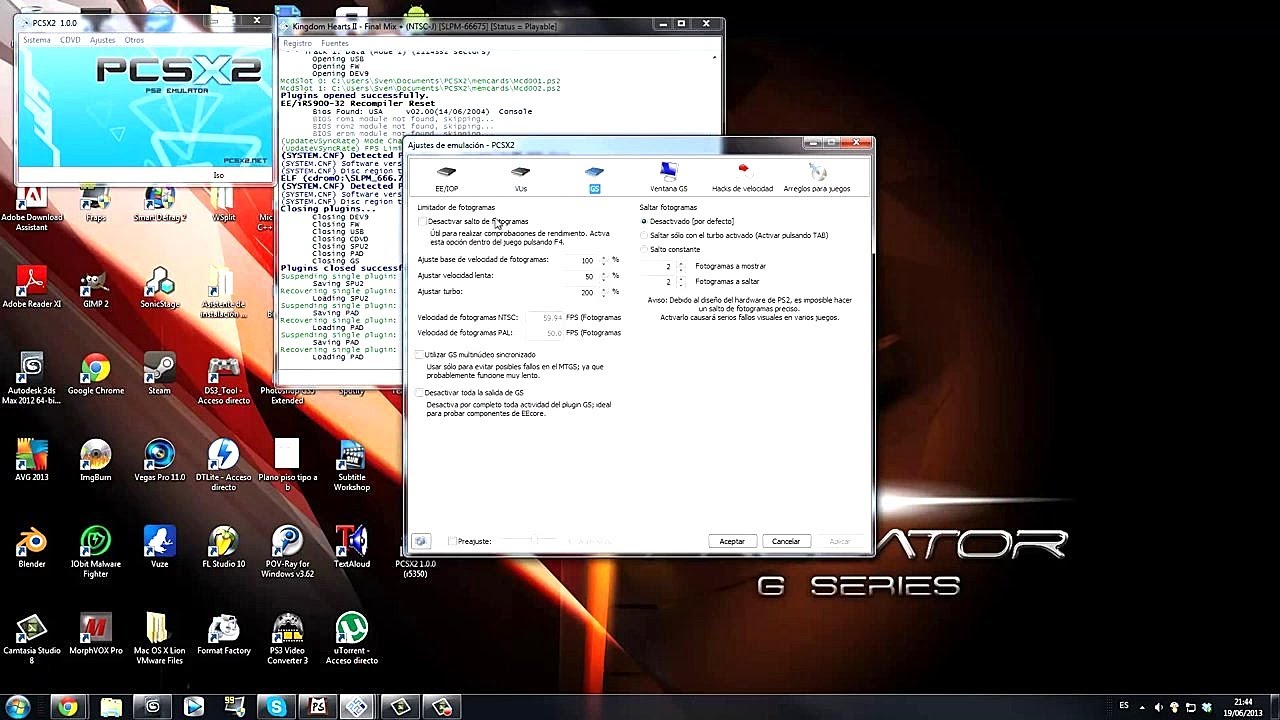The height and width of the screenshot is (720, 1280).
Task: Click the SonicStage desktop icon
Action: point(159,288)
